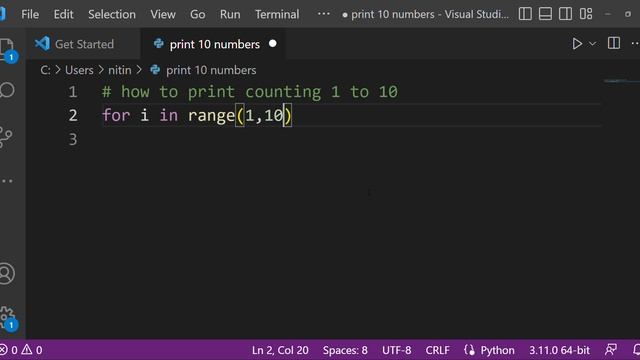Show hidden menu items via title bar ellipsis
Viewport: 640px width, 360px height.
[324, 14]
